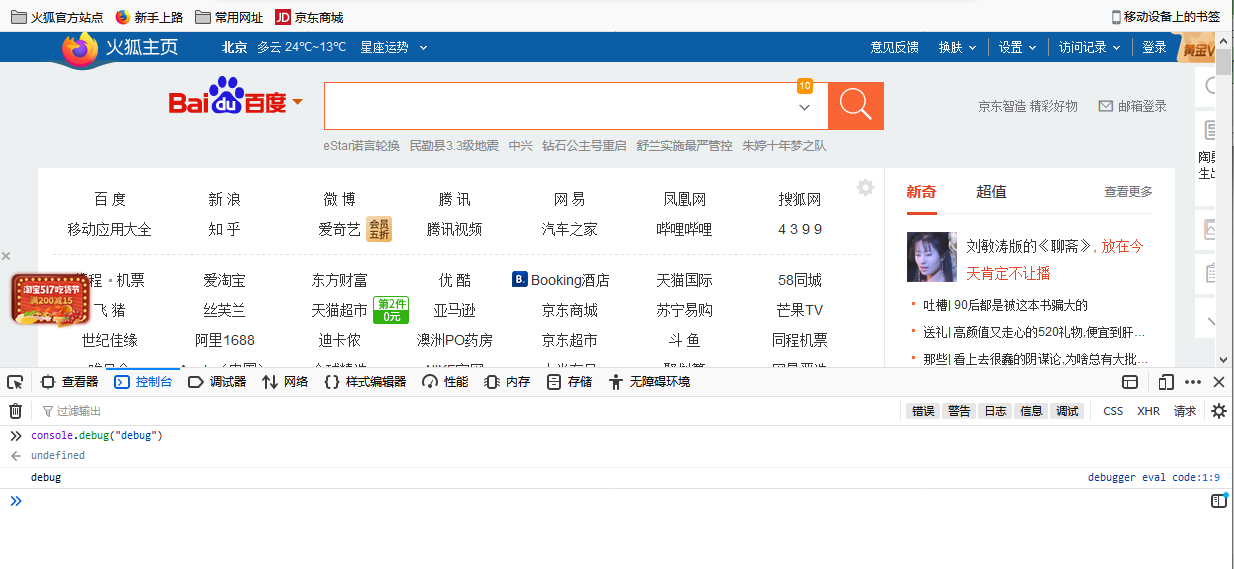Open site grid settings gear icon
1234x569 pixels.
(865, 188)
